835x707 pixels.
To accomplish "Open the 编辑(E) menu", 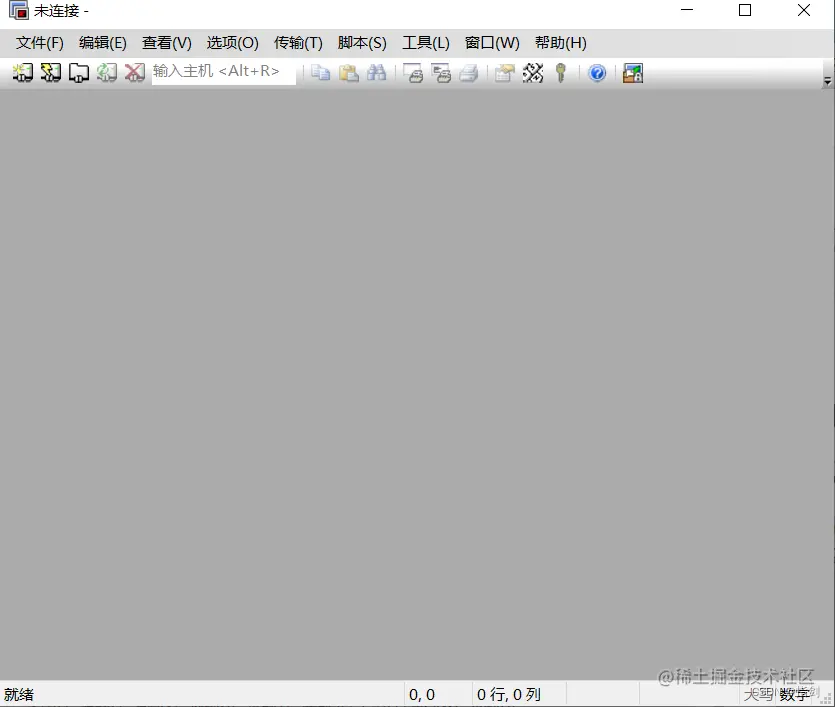I will point(103,43).
